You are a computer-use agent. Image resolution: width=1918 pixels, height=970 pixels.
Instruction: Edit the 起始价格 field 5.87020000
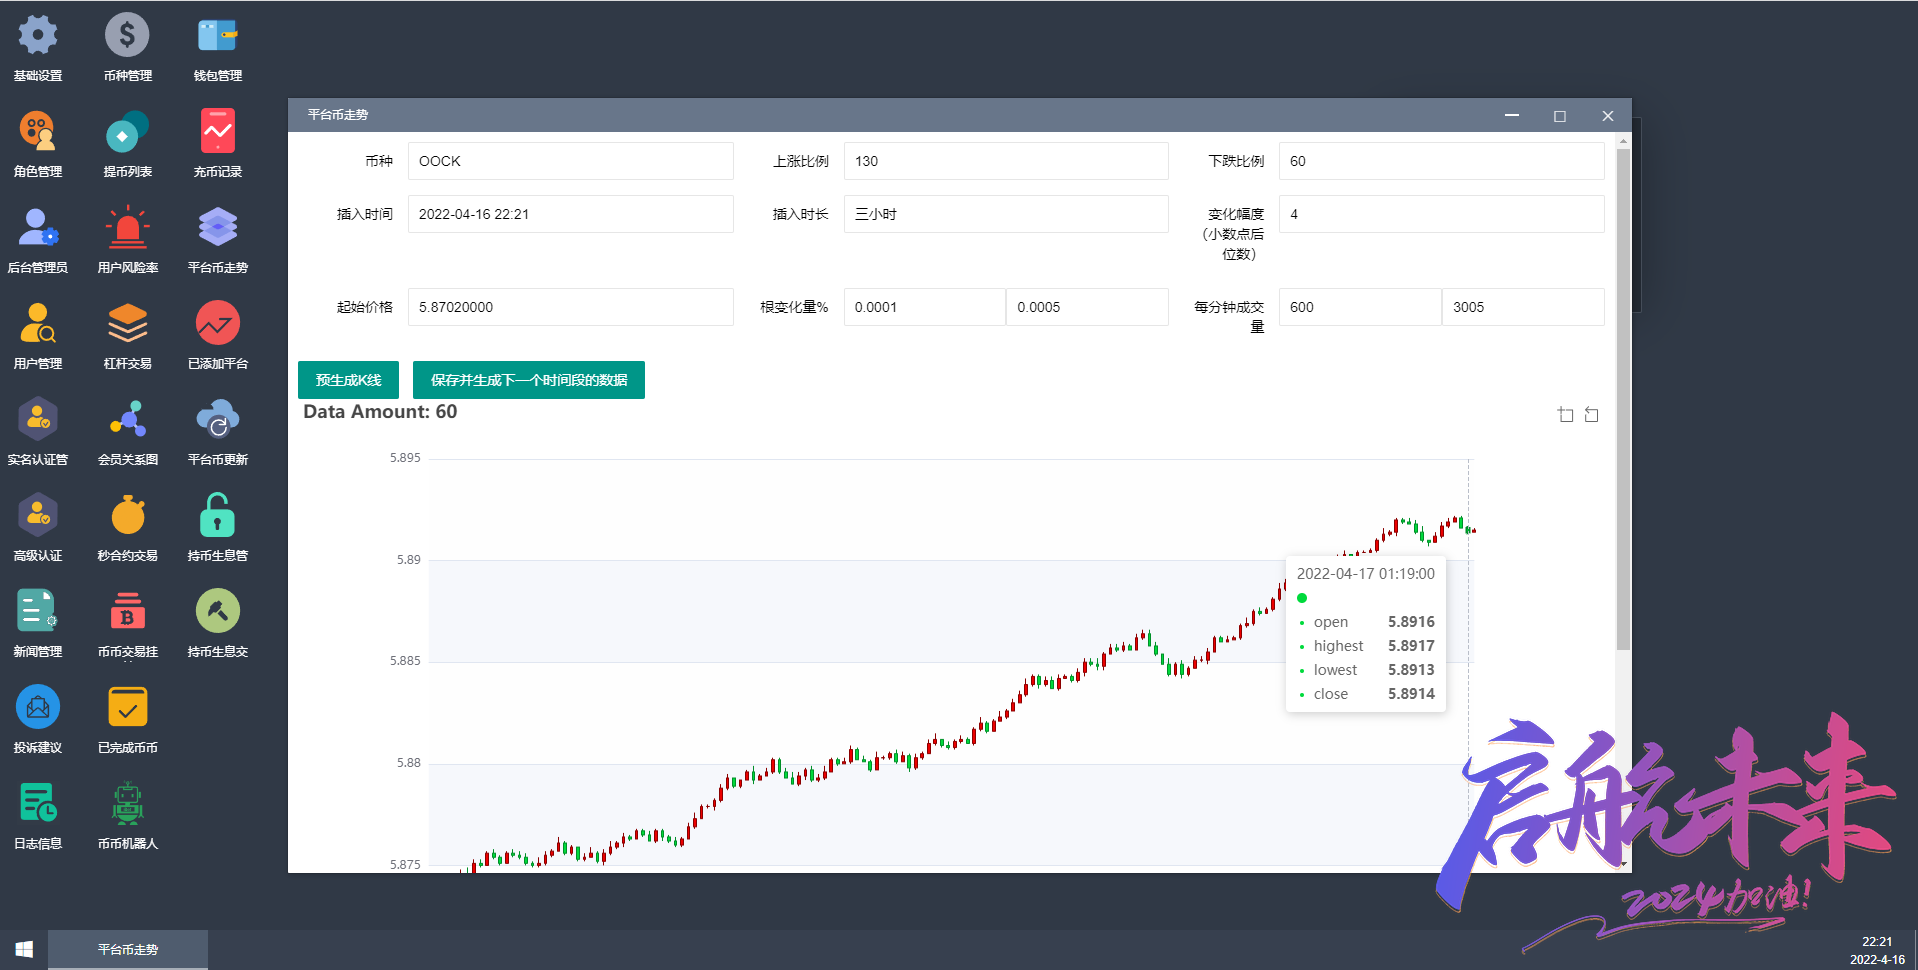pyautogui.click(x=571, y=307)
